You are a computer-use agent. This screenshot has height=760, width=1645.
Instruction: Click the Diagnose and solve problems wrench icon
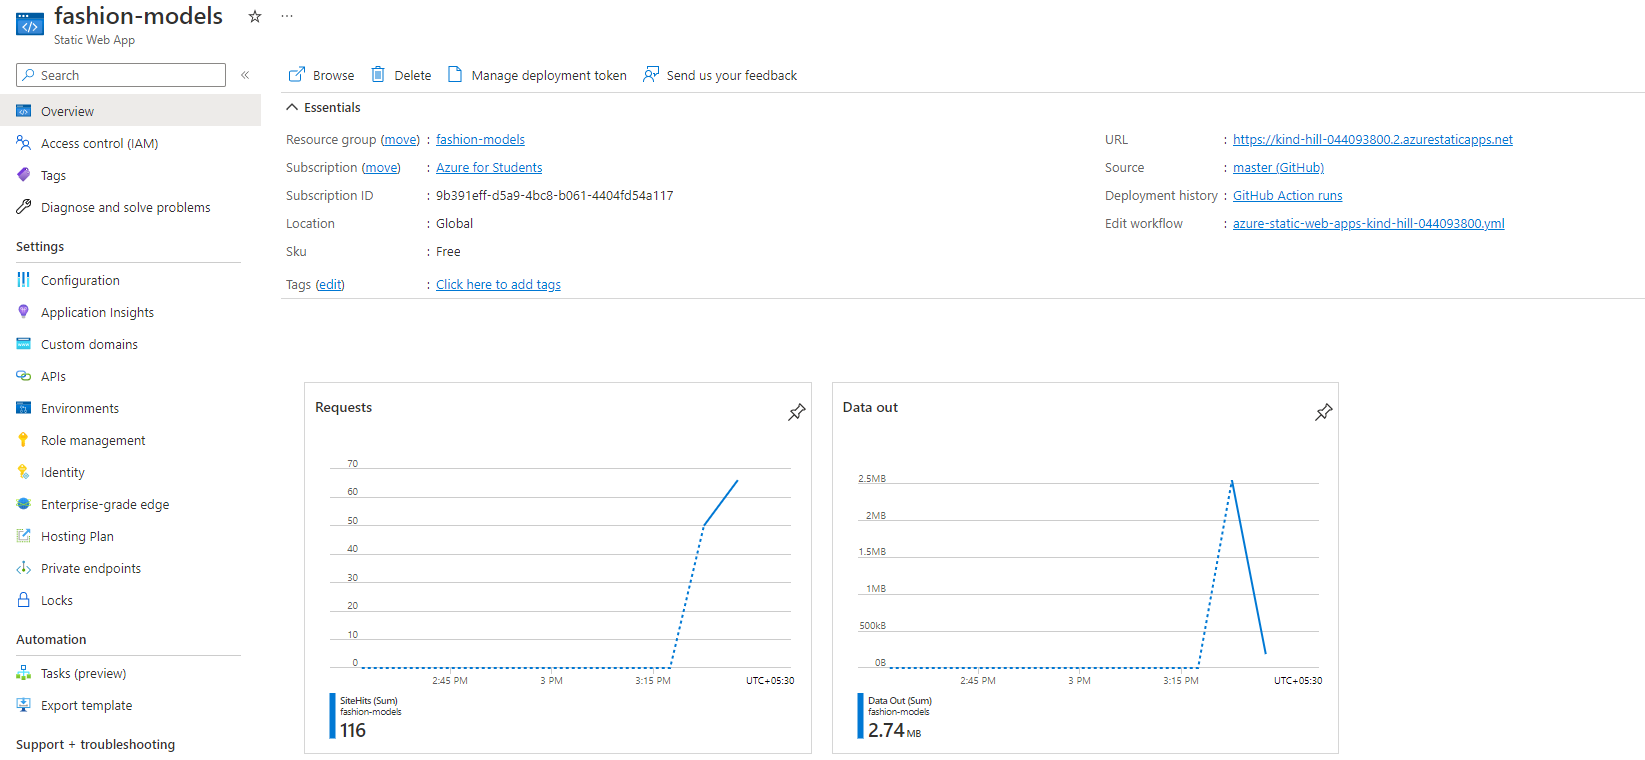pos(24,207)
